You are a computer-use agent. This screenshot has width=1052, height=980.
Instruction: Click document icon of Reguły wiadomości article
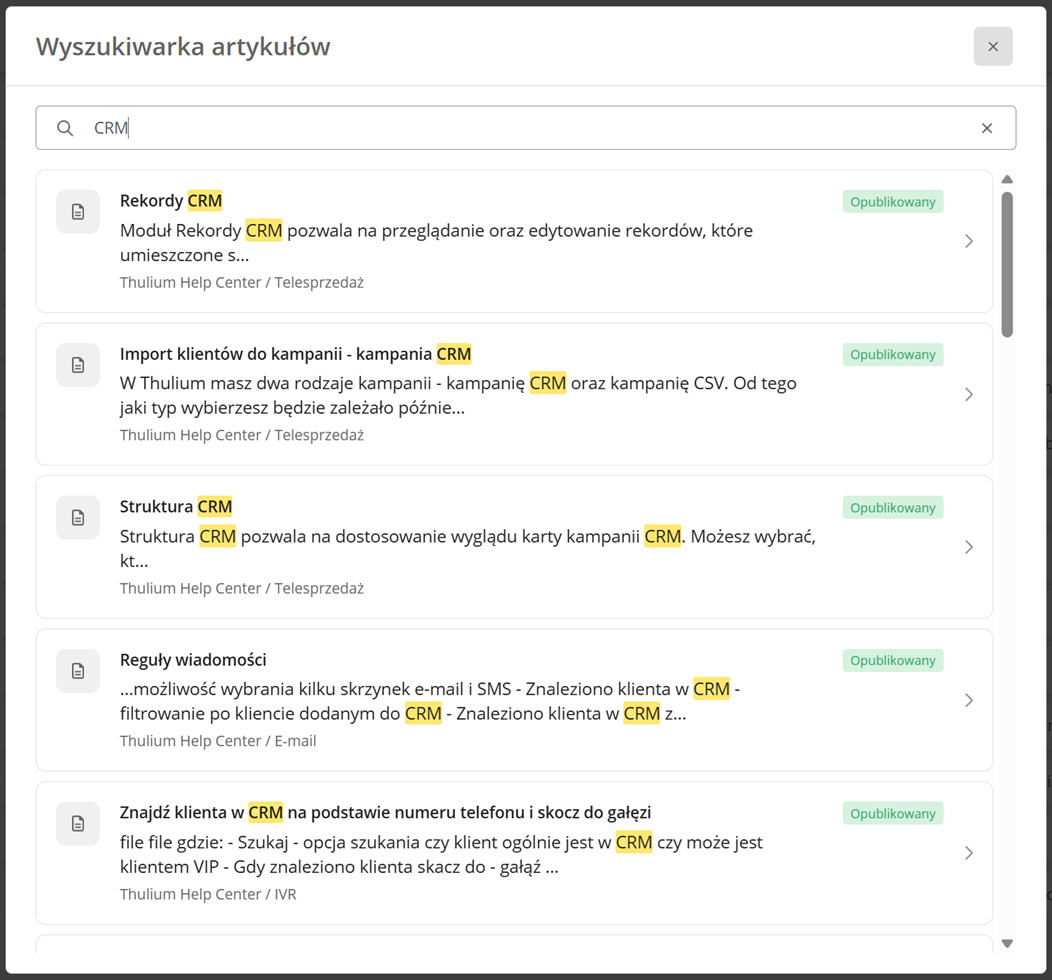[78, 671]
